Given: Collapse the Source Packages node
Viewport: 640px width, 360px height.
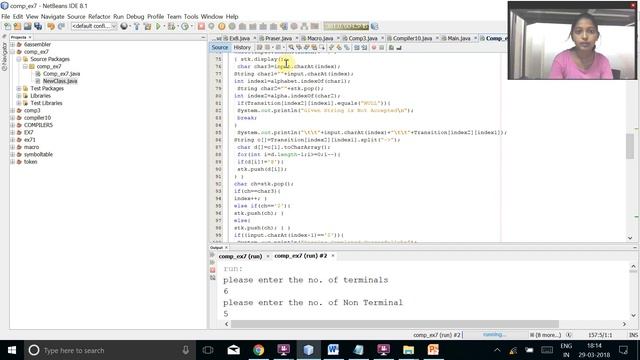Looking at the screenshot, I should 19,59.
